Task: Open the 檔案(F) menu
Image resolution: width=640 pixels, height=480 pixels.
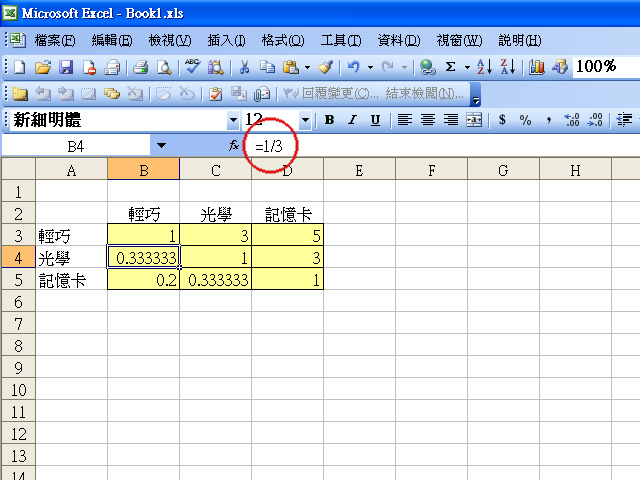Action: coord(55,40)
